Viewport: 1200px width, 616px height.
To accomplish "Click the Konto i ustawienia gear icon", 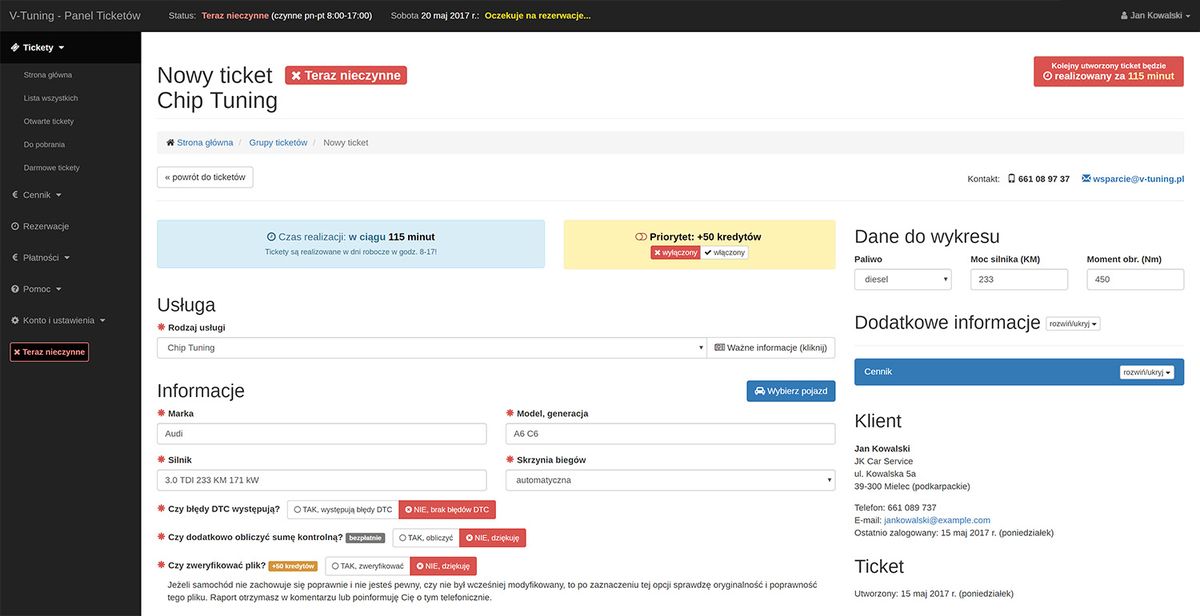I will (x=14, y=320).
